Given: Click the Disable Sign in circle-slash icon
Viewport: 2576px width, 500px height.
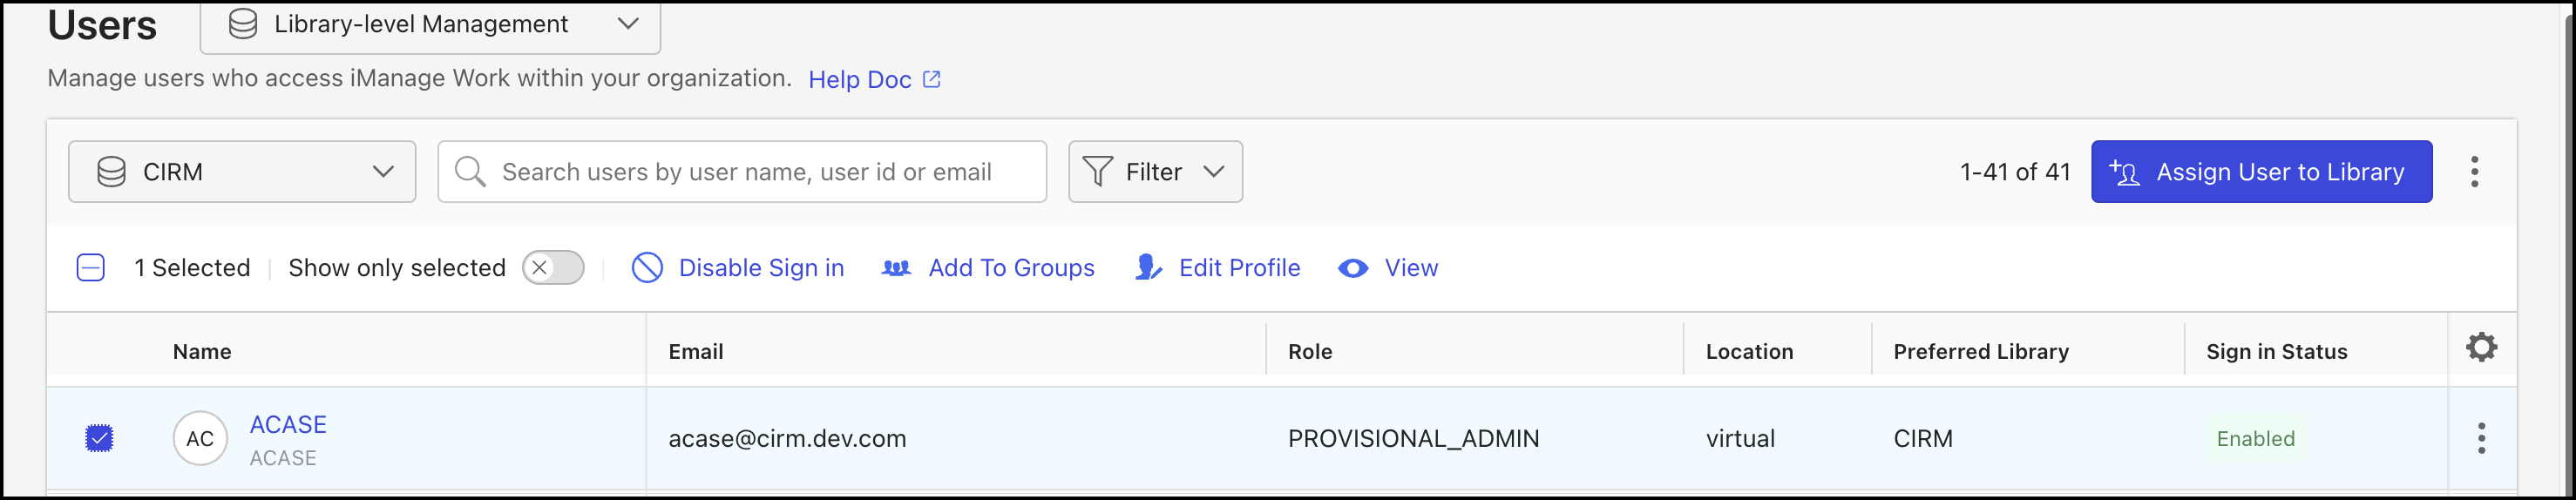Looking at the screenshot, I should click(x=647, y=268).
